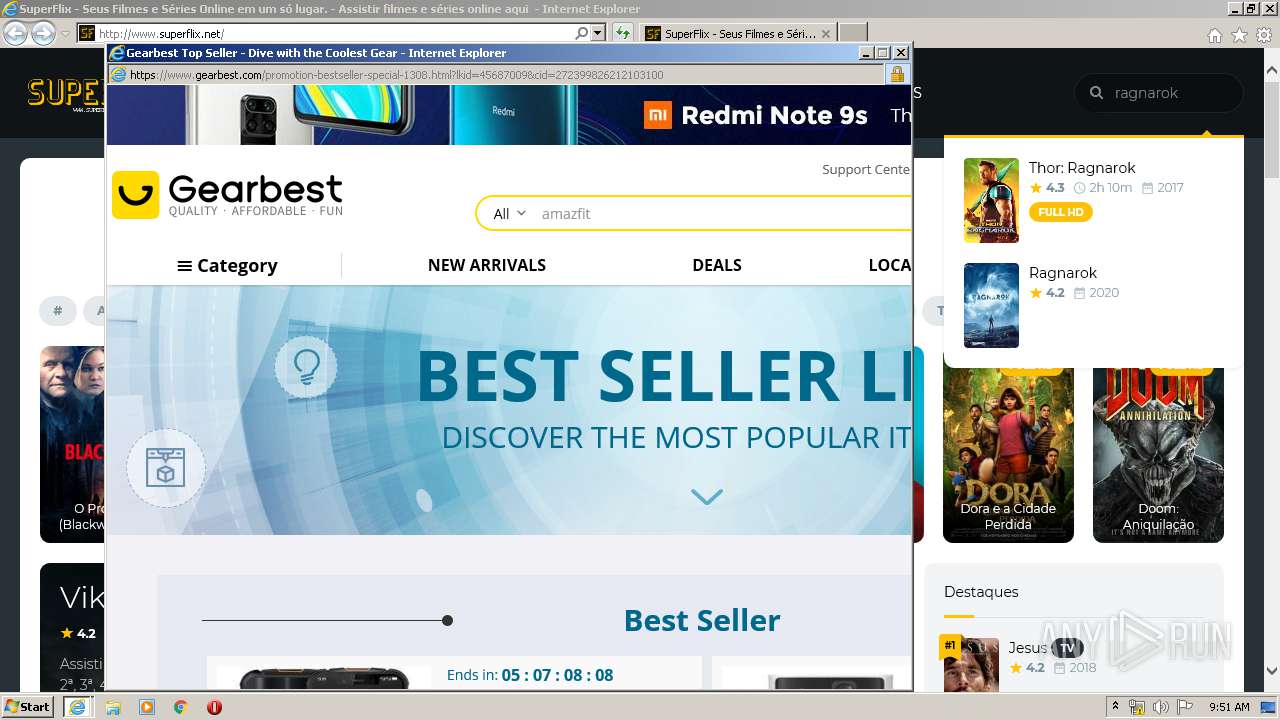Open the media player taskbar icon

click(x=147, y=707)
